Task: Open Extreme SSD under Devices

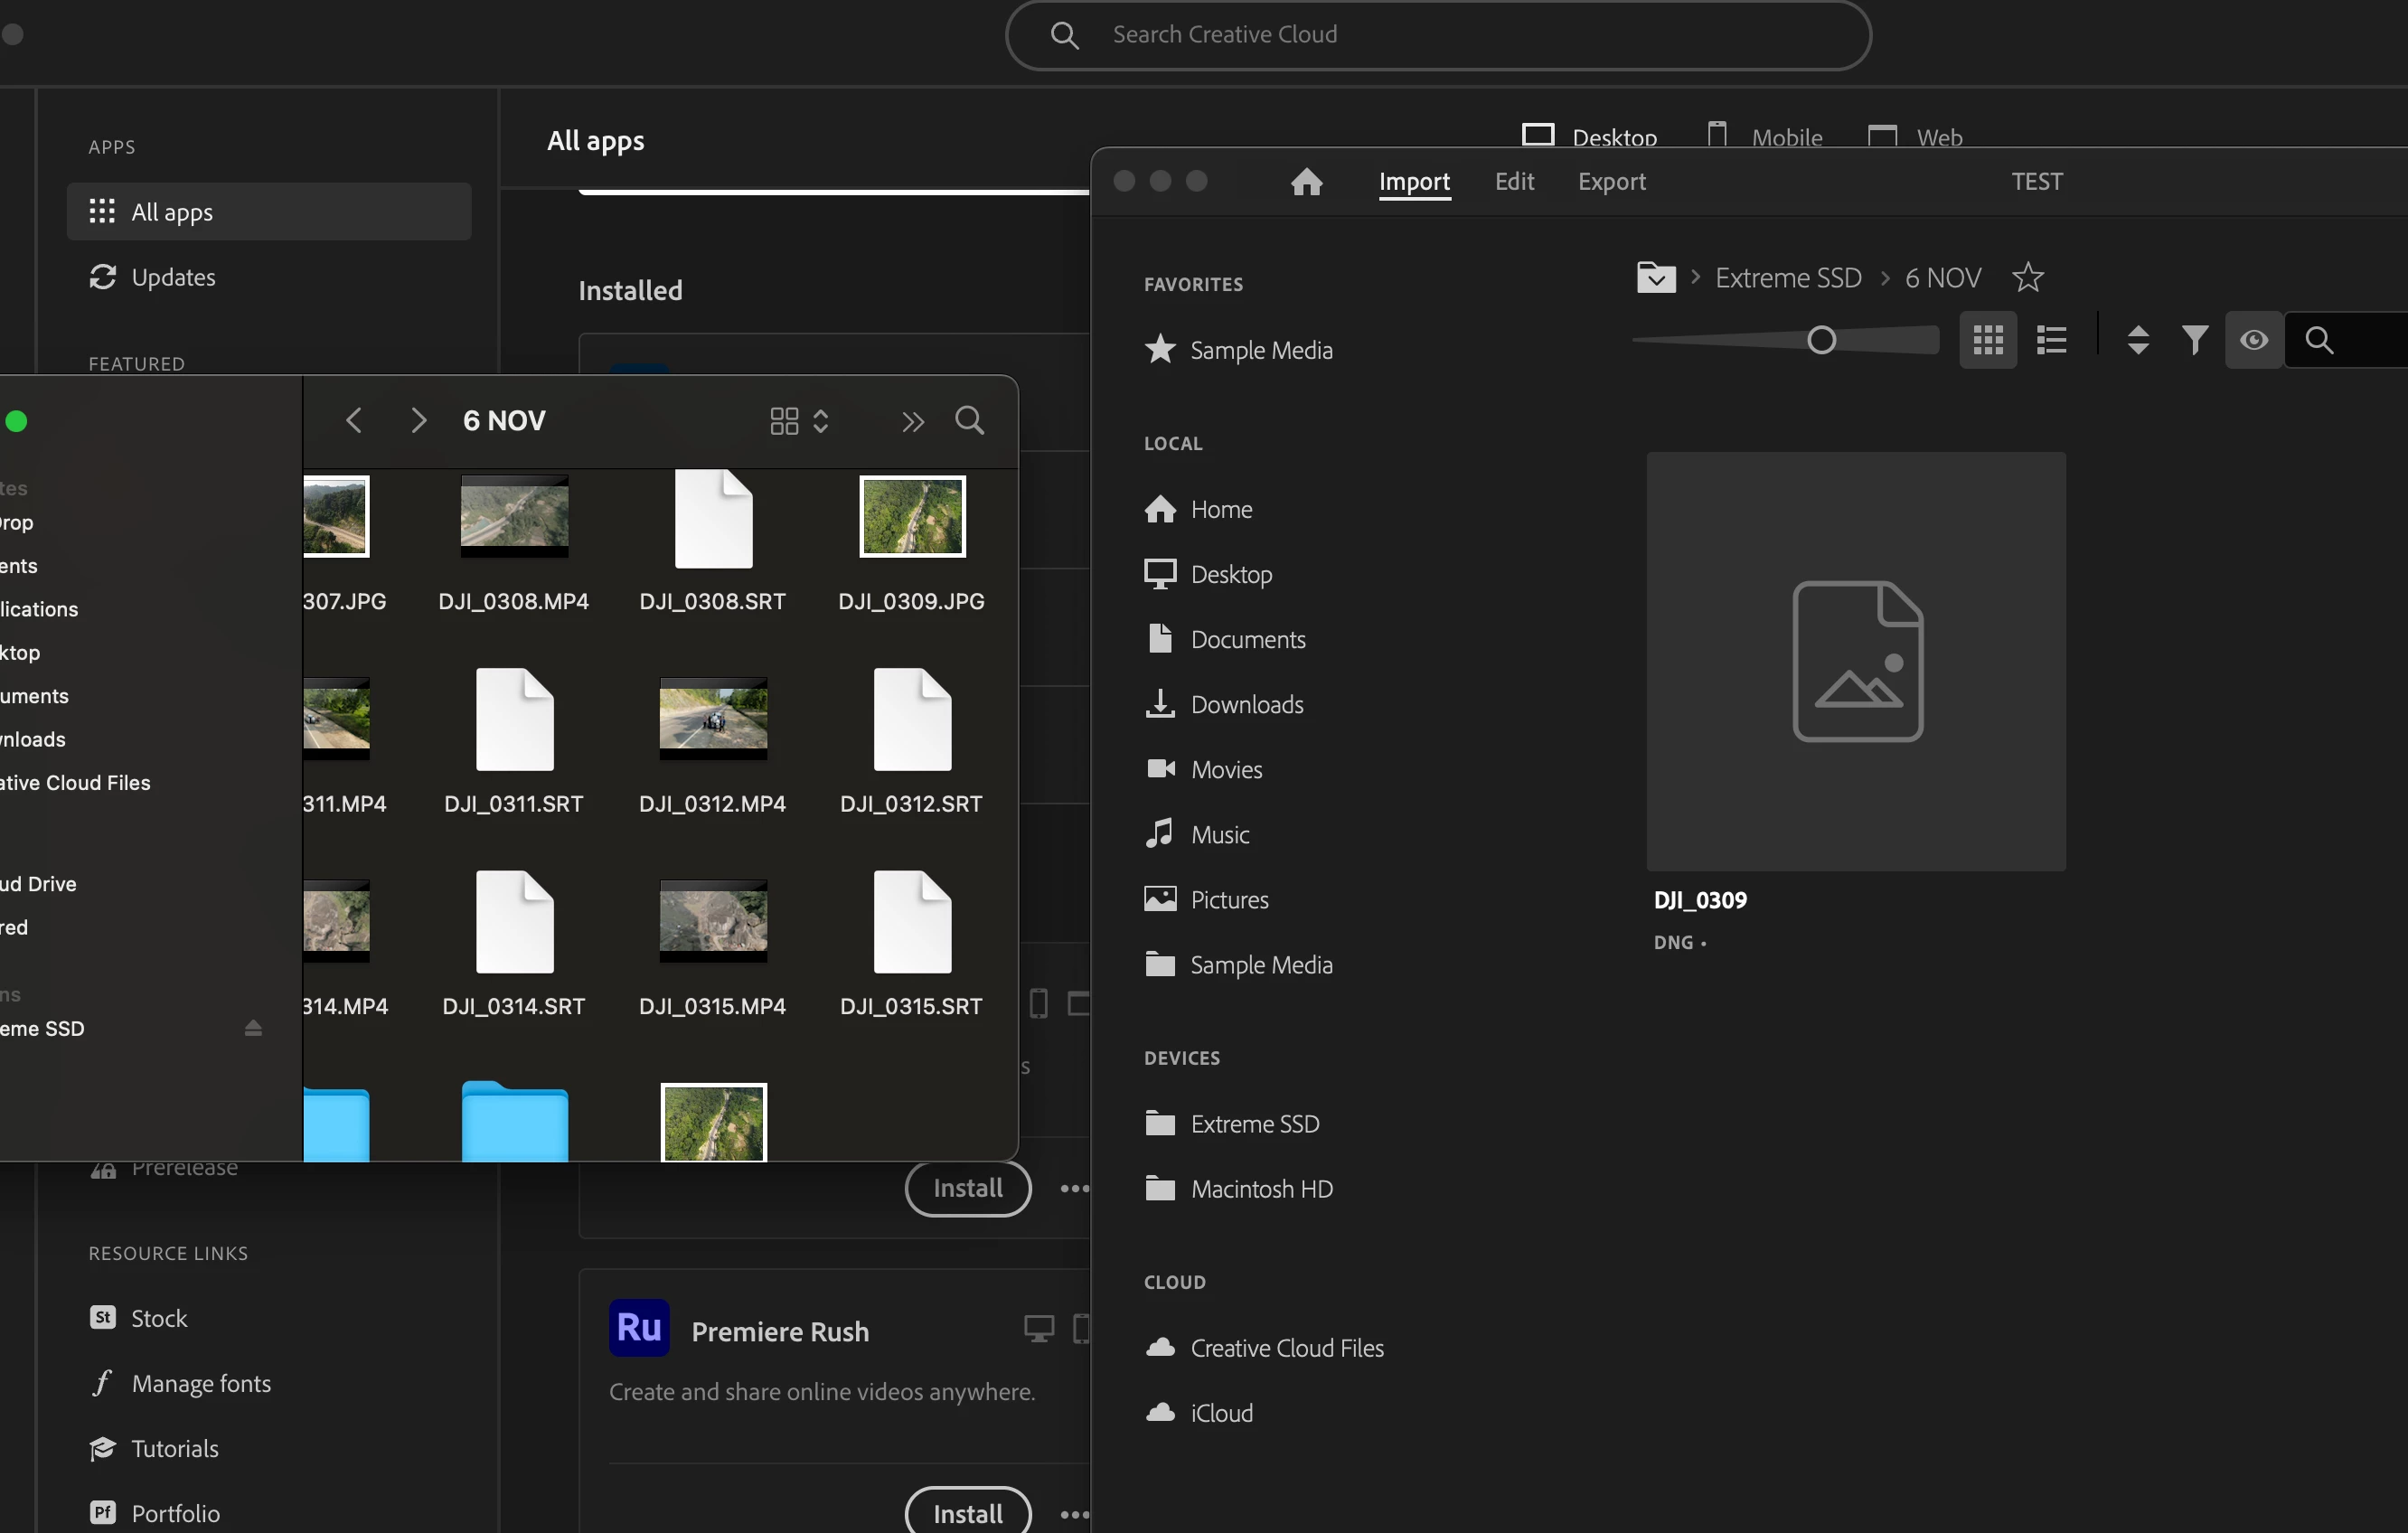Action: (x=1254, y=1124)
